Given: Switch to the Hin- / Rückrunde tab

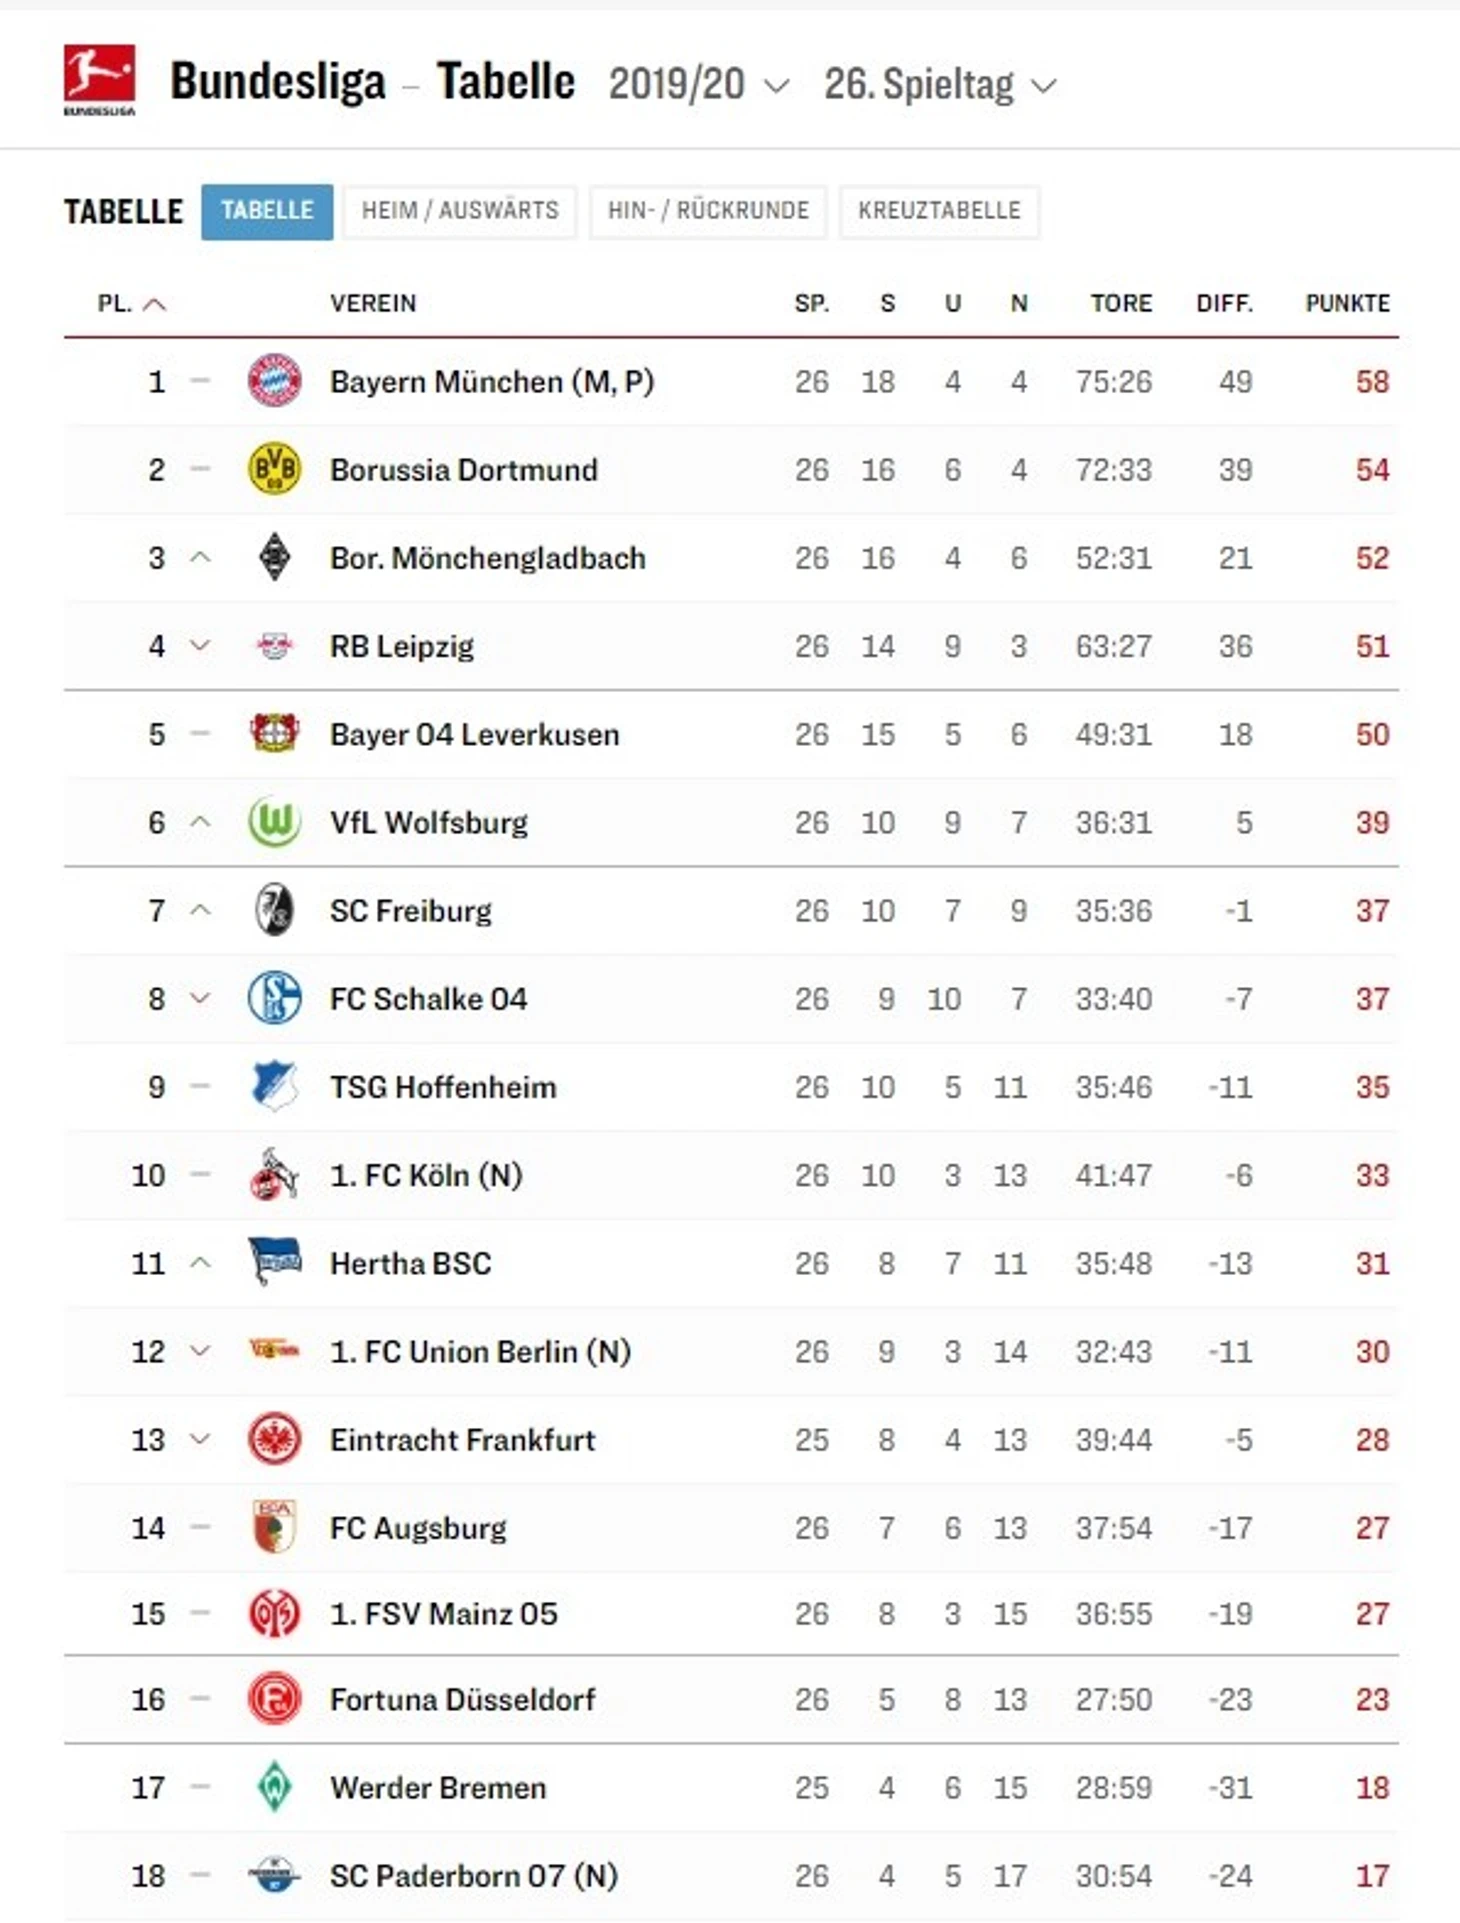Looking at the screenshot, I should [708, 211].
